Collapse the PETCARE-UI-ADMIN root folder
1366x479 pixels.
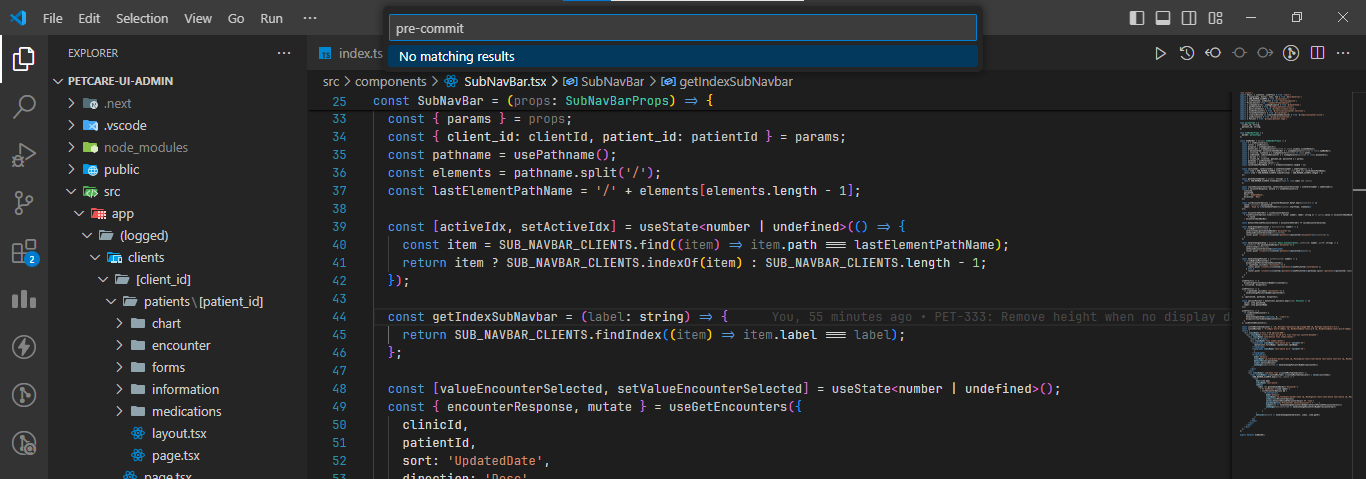58,81
